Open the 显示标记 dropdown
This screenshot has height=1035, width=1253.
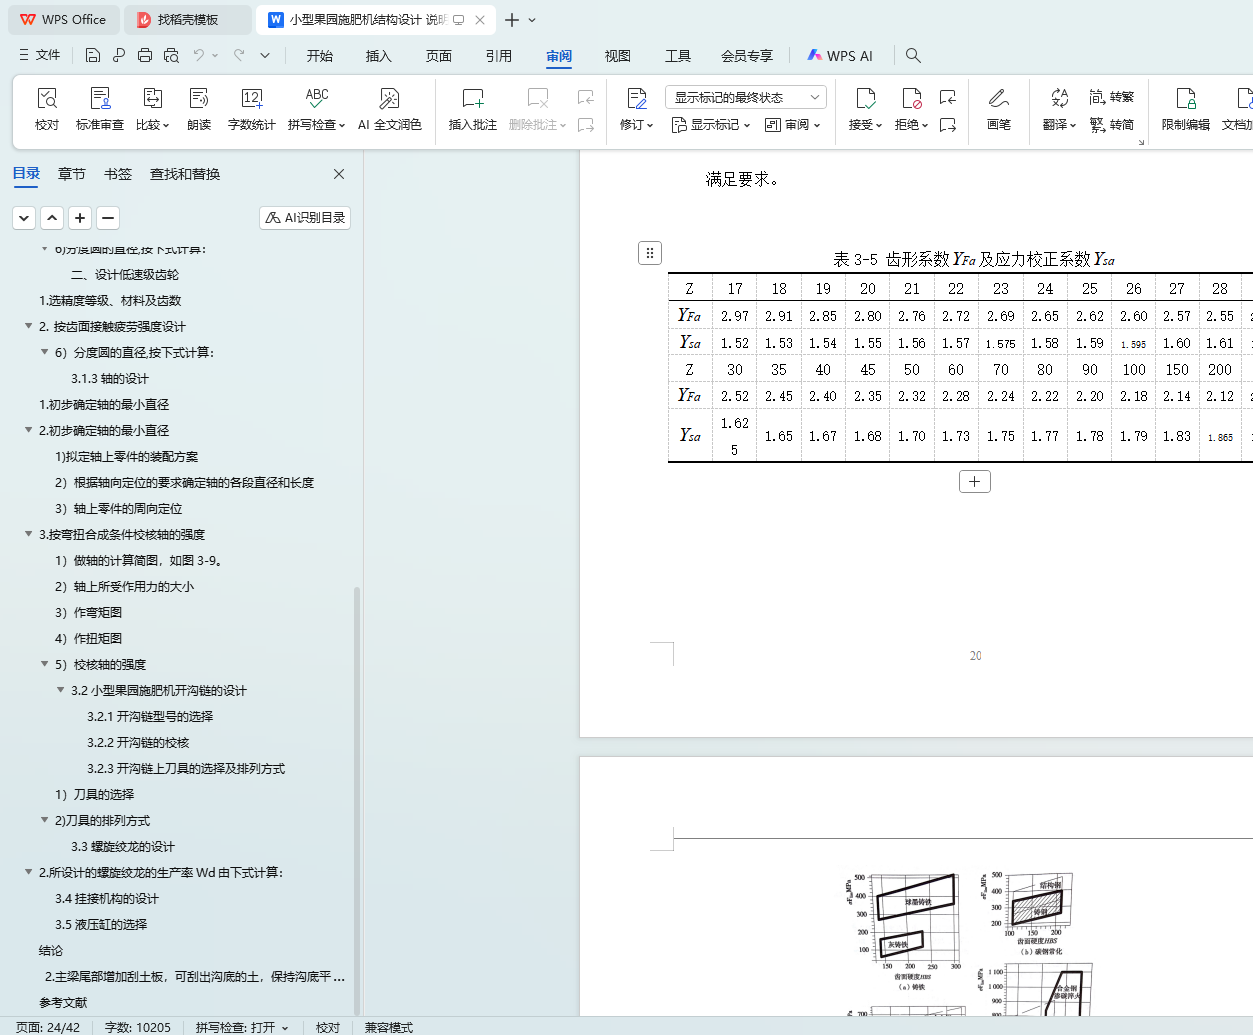tap(710, 125)
